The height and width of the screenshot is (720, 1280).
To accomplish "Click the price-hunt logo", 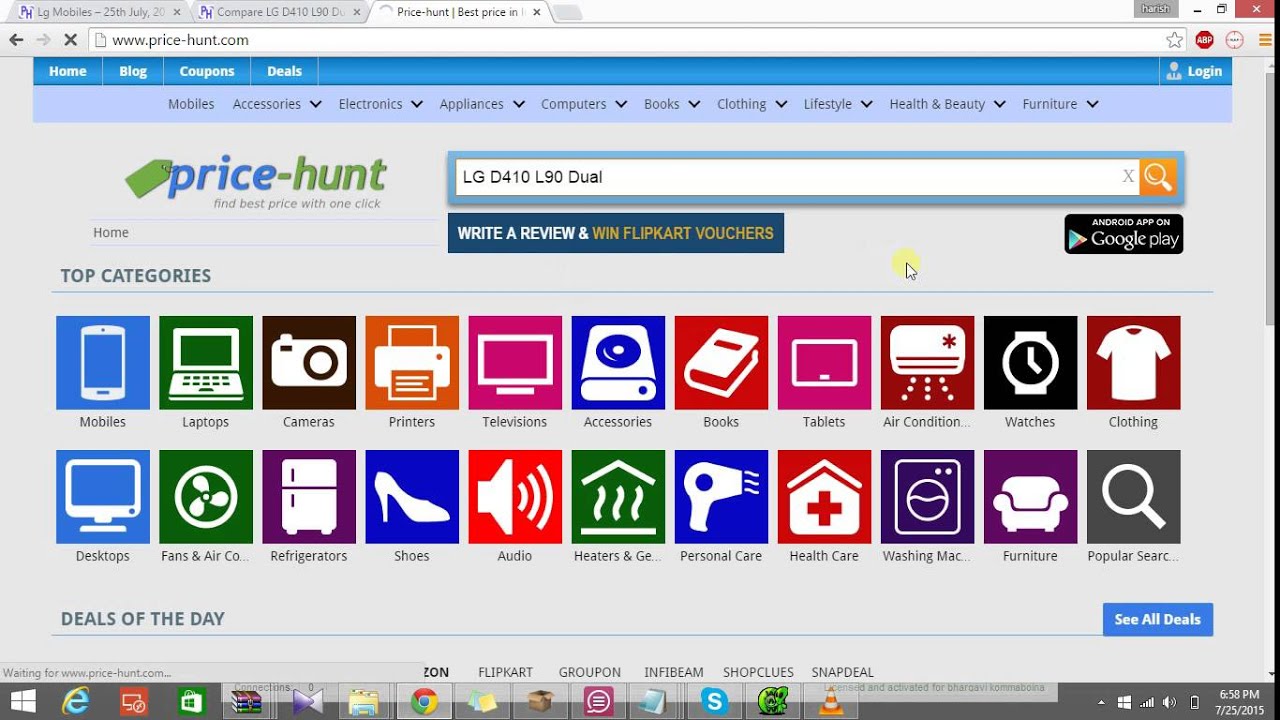I will point(257,180).
